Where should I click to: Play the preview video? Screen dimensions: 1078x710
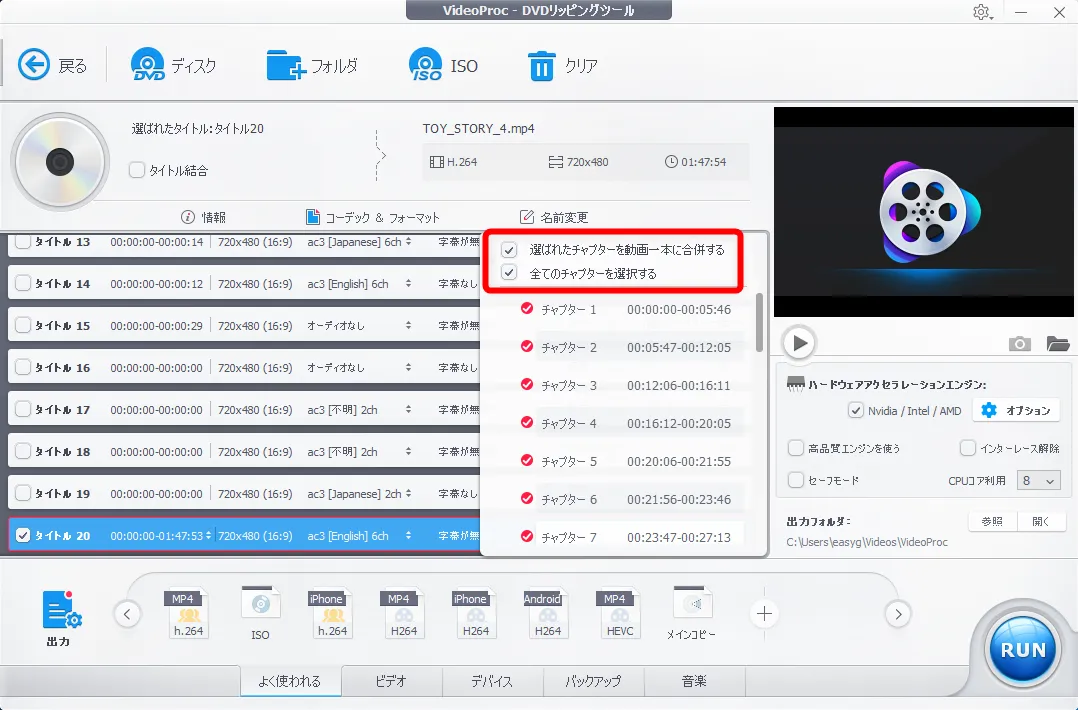[799, 342]
